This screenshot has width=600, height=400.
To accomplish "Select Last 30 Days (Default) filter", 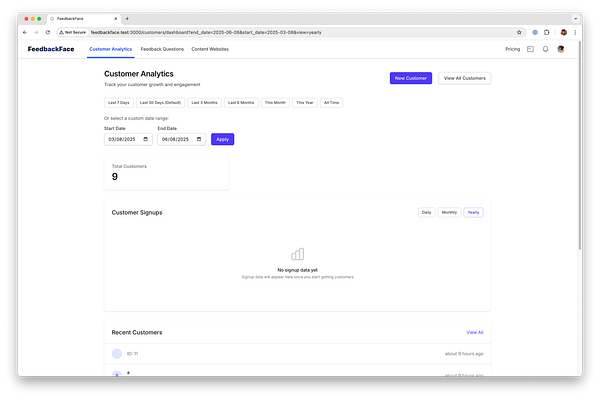I will pos(160,103).
